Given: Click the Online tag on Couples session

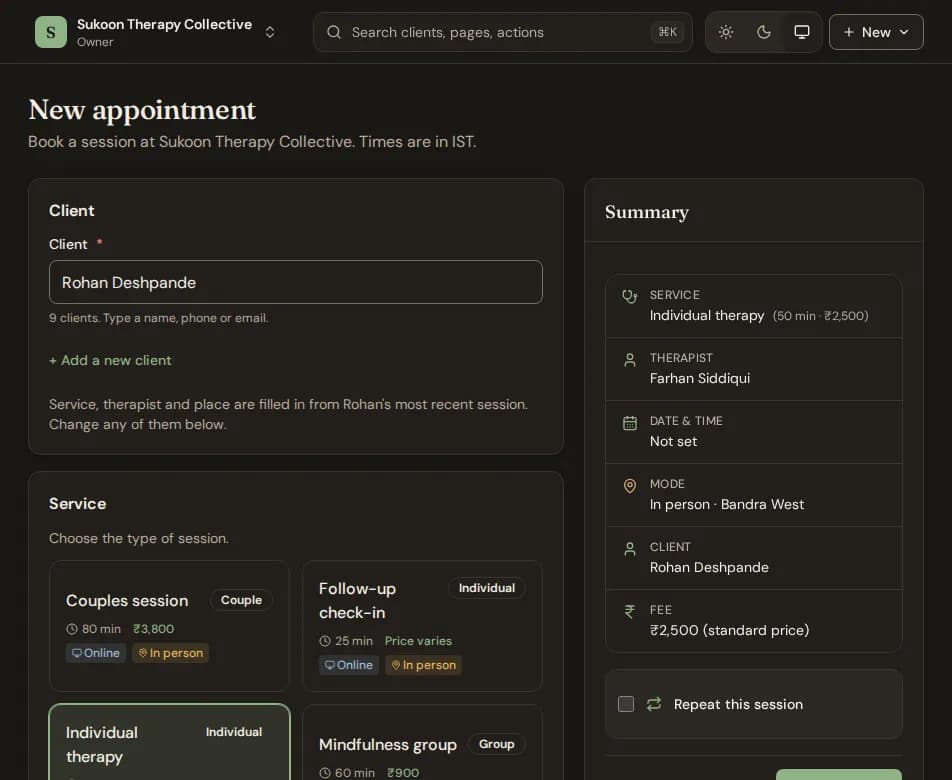Looking at the screenshot, I should tap(96, 653).
